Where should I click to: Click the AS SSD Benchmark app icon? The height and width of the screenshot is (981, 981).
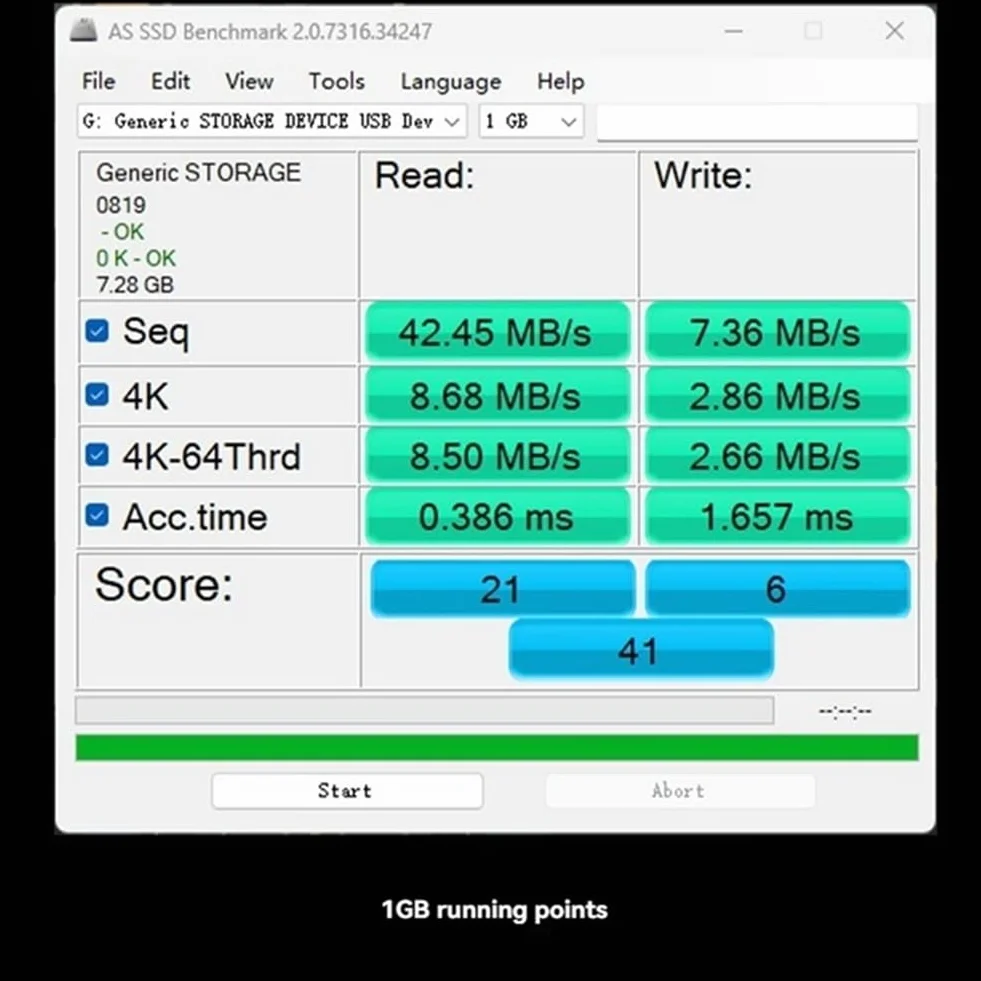[x=84, y=30]
